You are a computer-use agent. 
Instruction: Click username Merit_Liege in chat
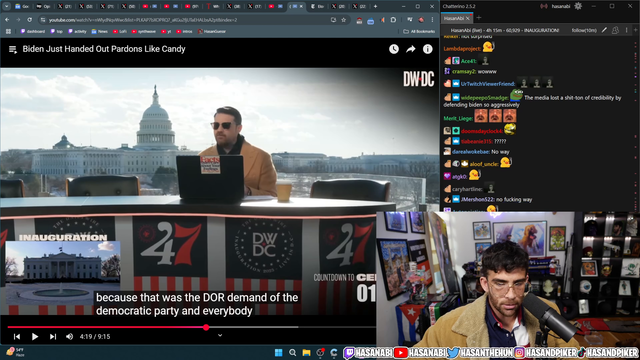(458, 118)
